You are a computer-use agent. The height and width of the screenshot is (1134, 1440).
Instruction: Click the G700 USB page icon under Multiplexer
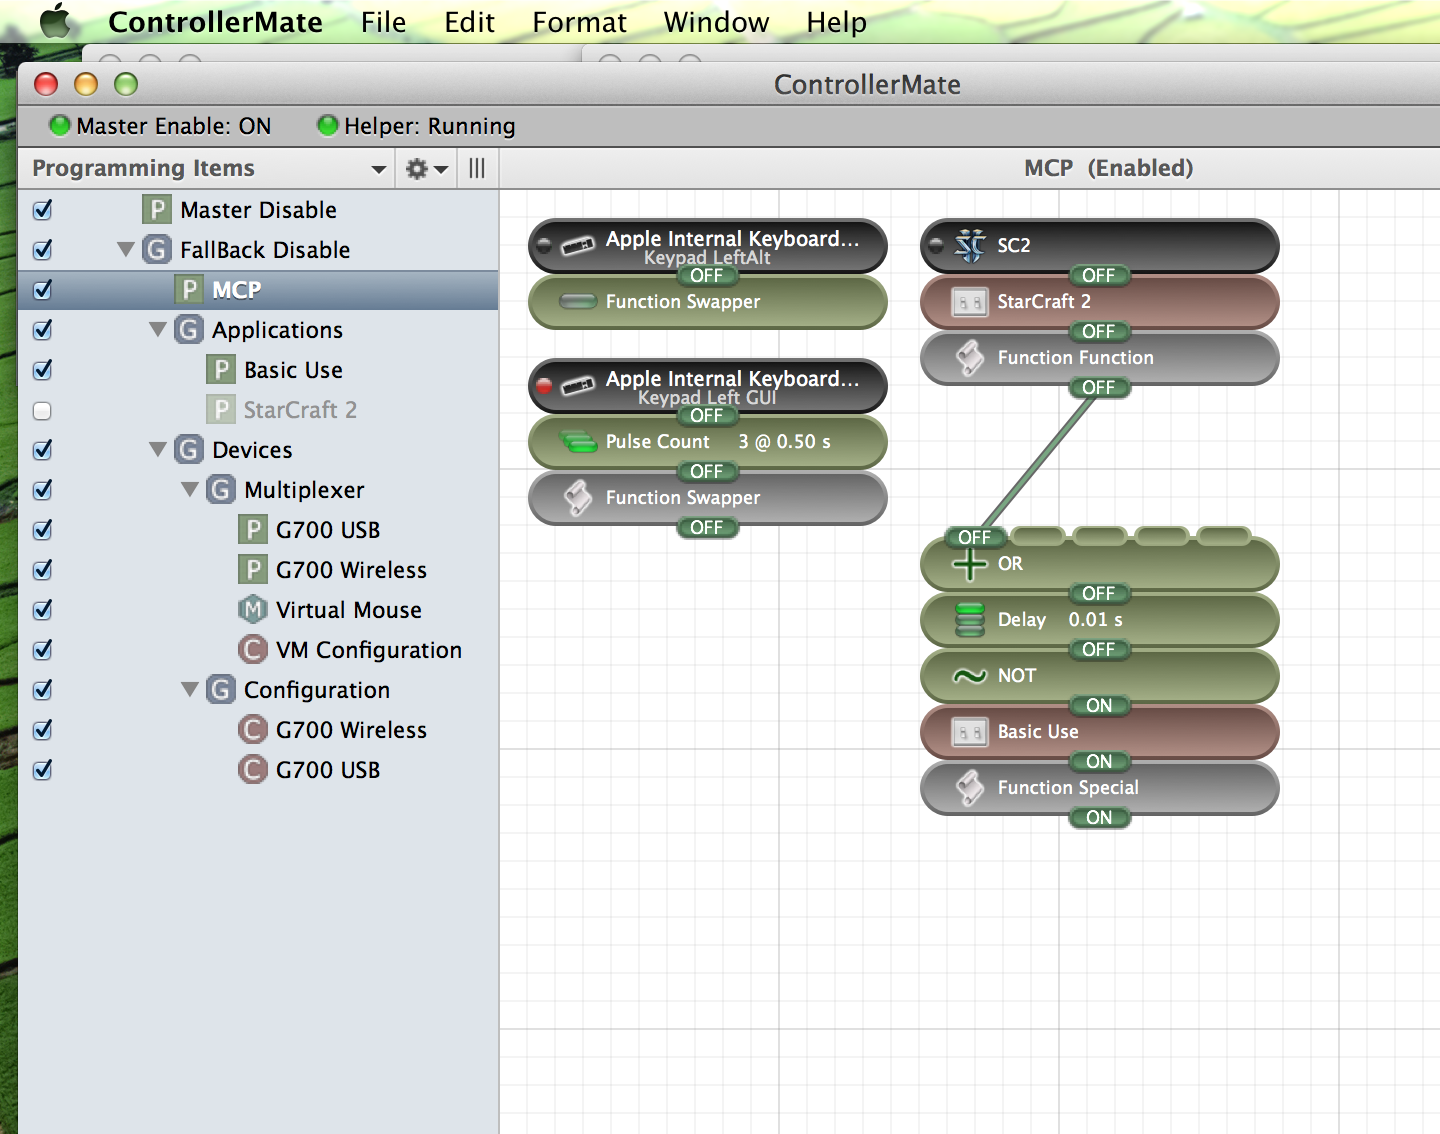tap(252, 530)
